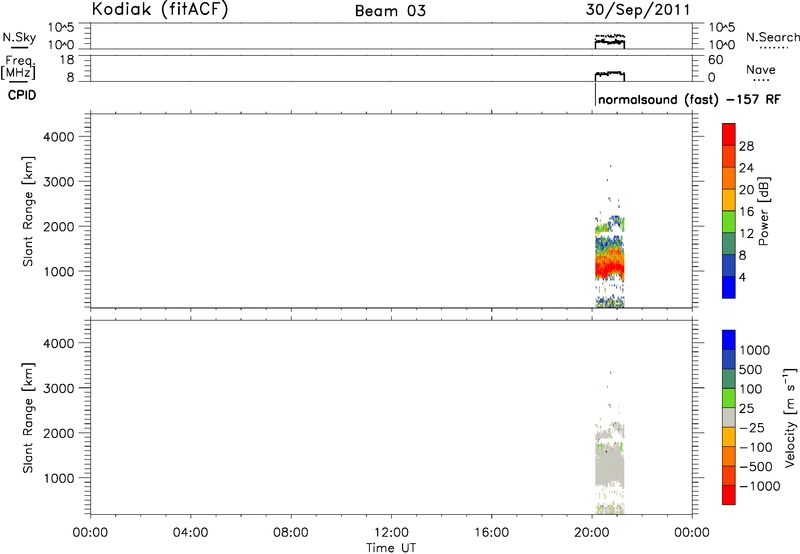Click the red high-power backscatter in the power plot
The width and height of the screenshot is (800, 554).
(x=610, y=267)
